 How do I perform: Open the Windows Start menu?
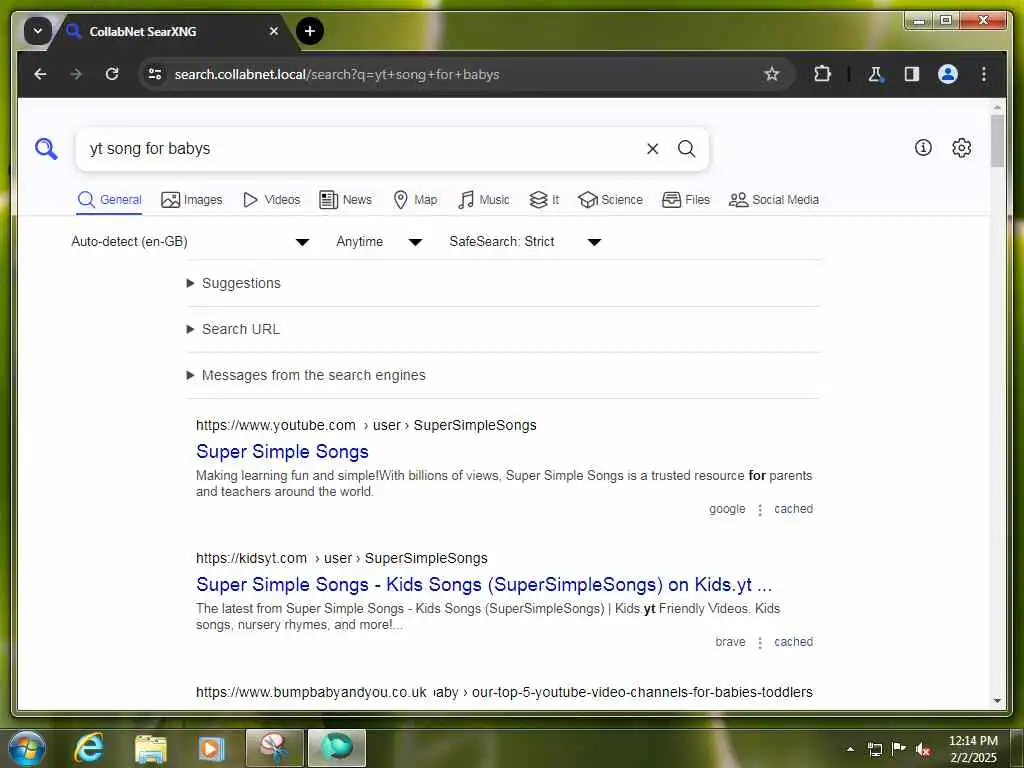click(27, 748)
